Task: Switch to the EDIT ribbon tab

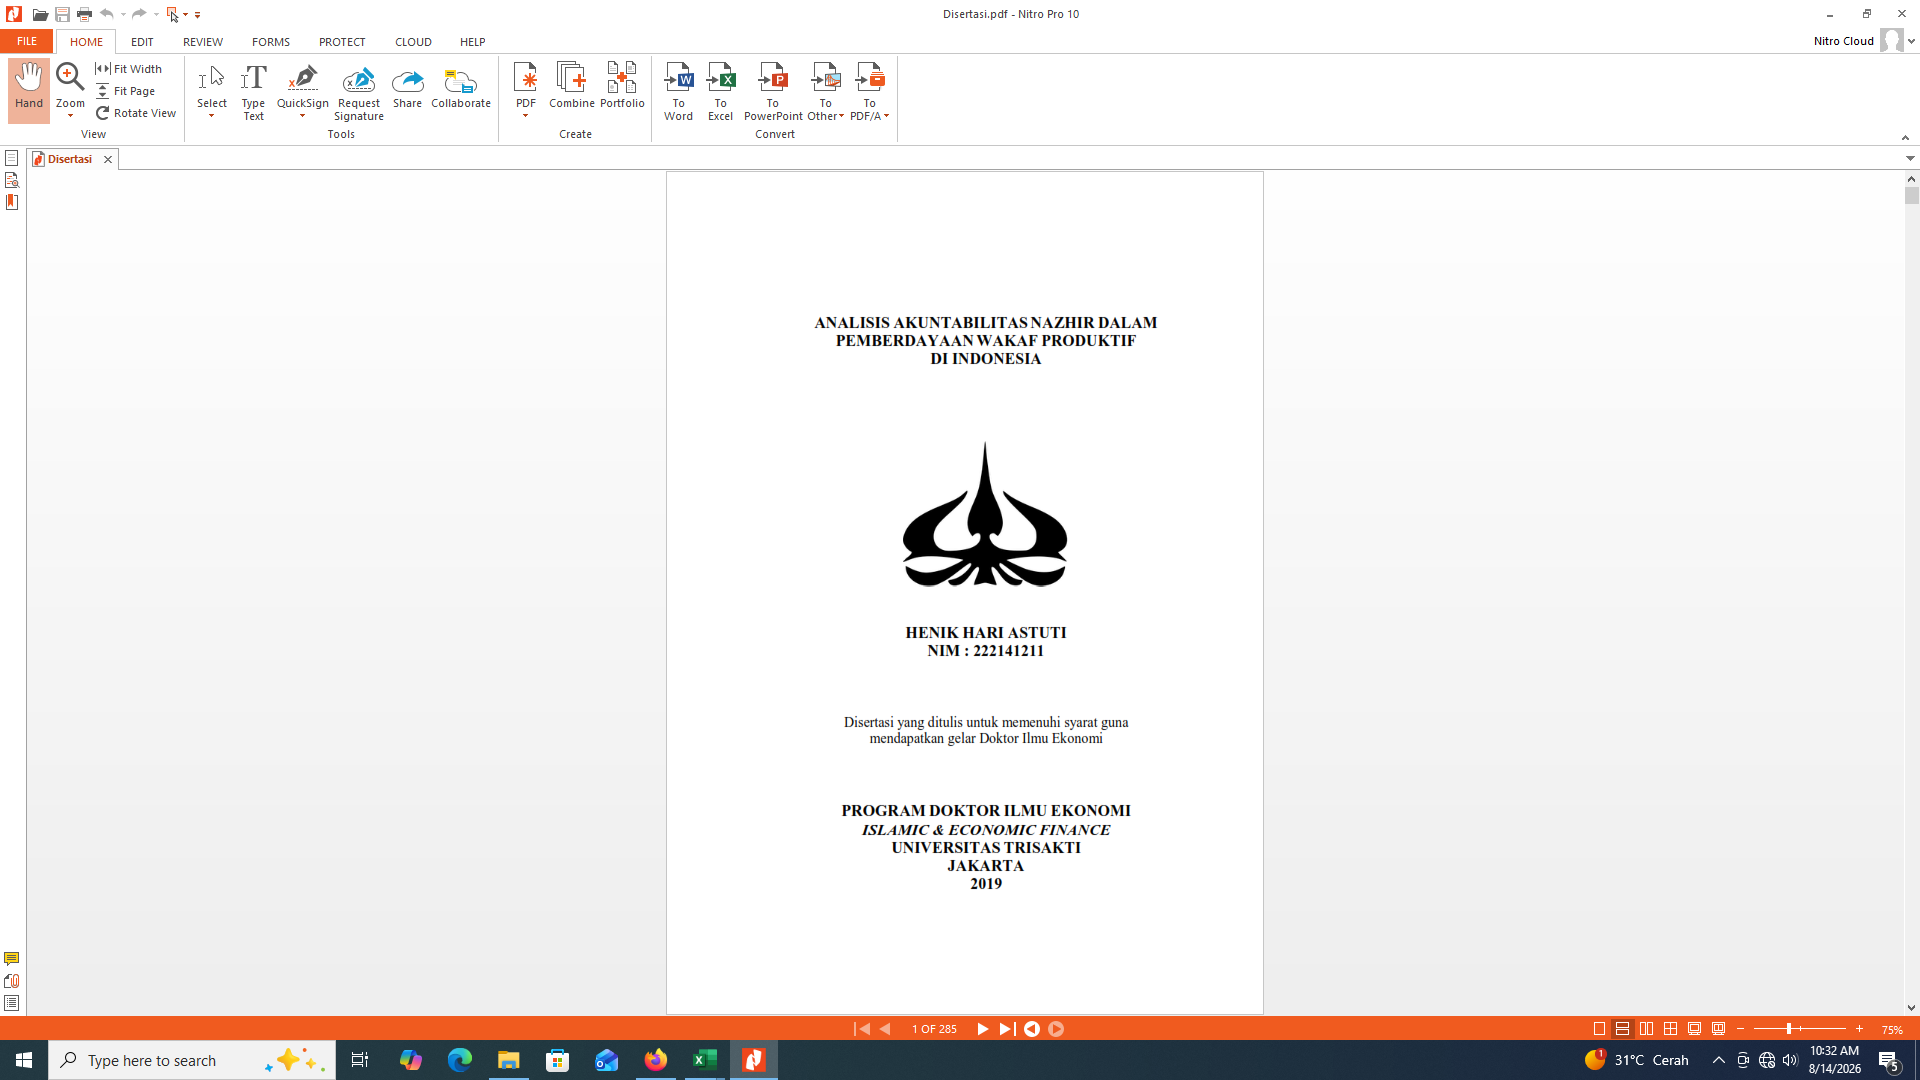Action: (142, 42)
